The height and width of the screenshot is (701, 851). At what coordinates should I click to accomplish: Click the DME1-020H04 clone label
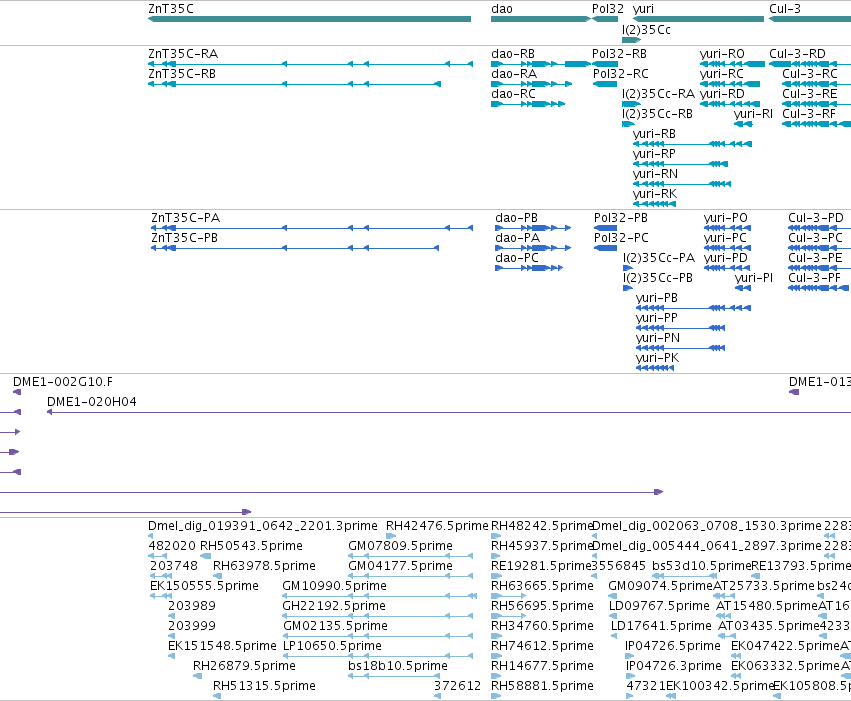(x=92, y=402)
